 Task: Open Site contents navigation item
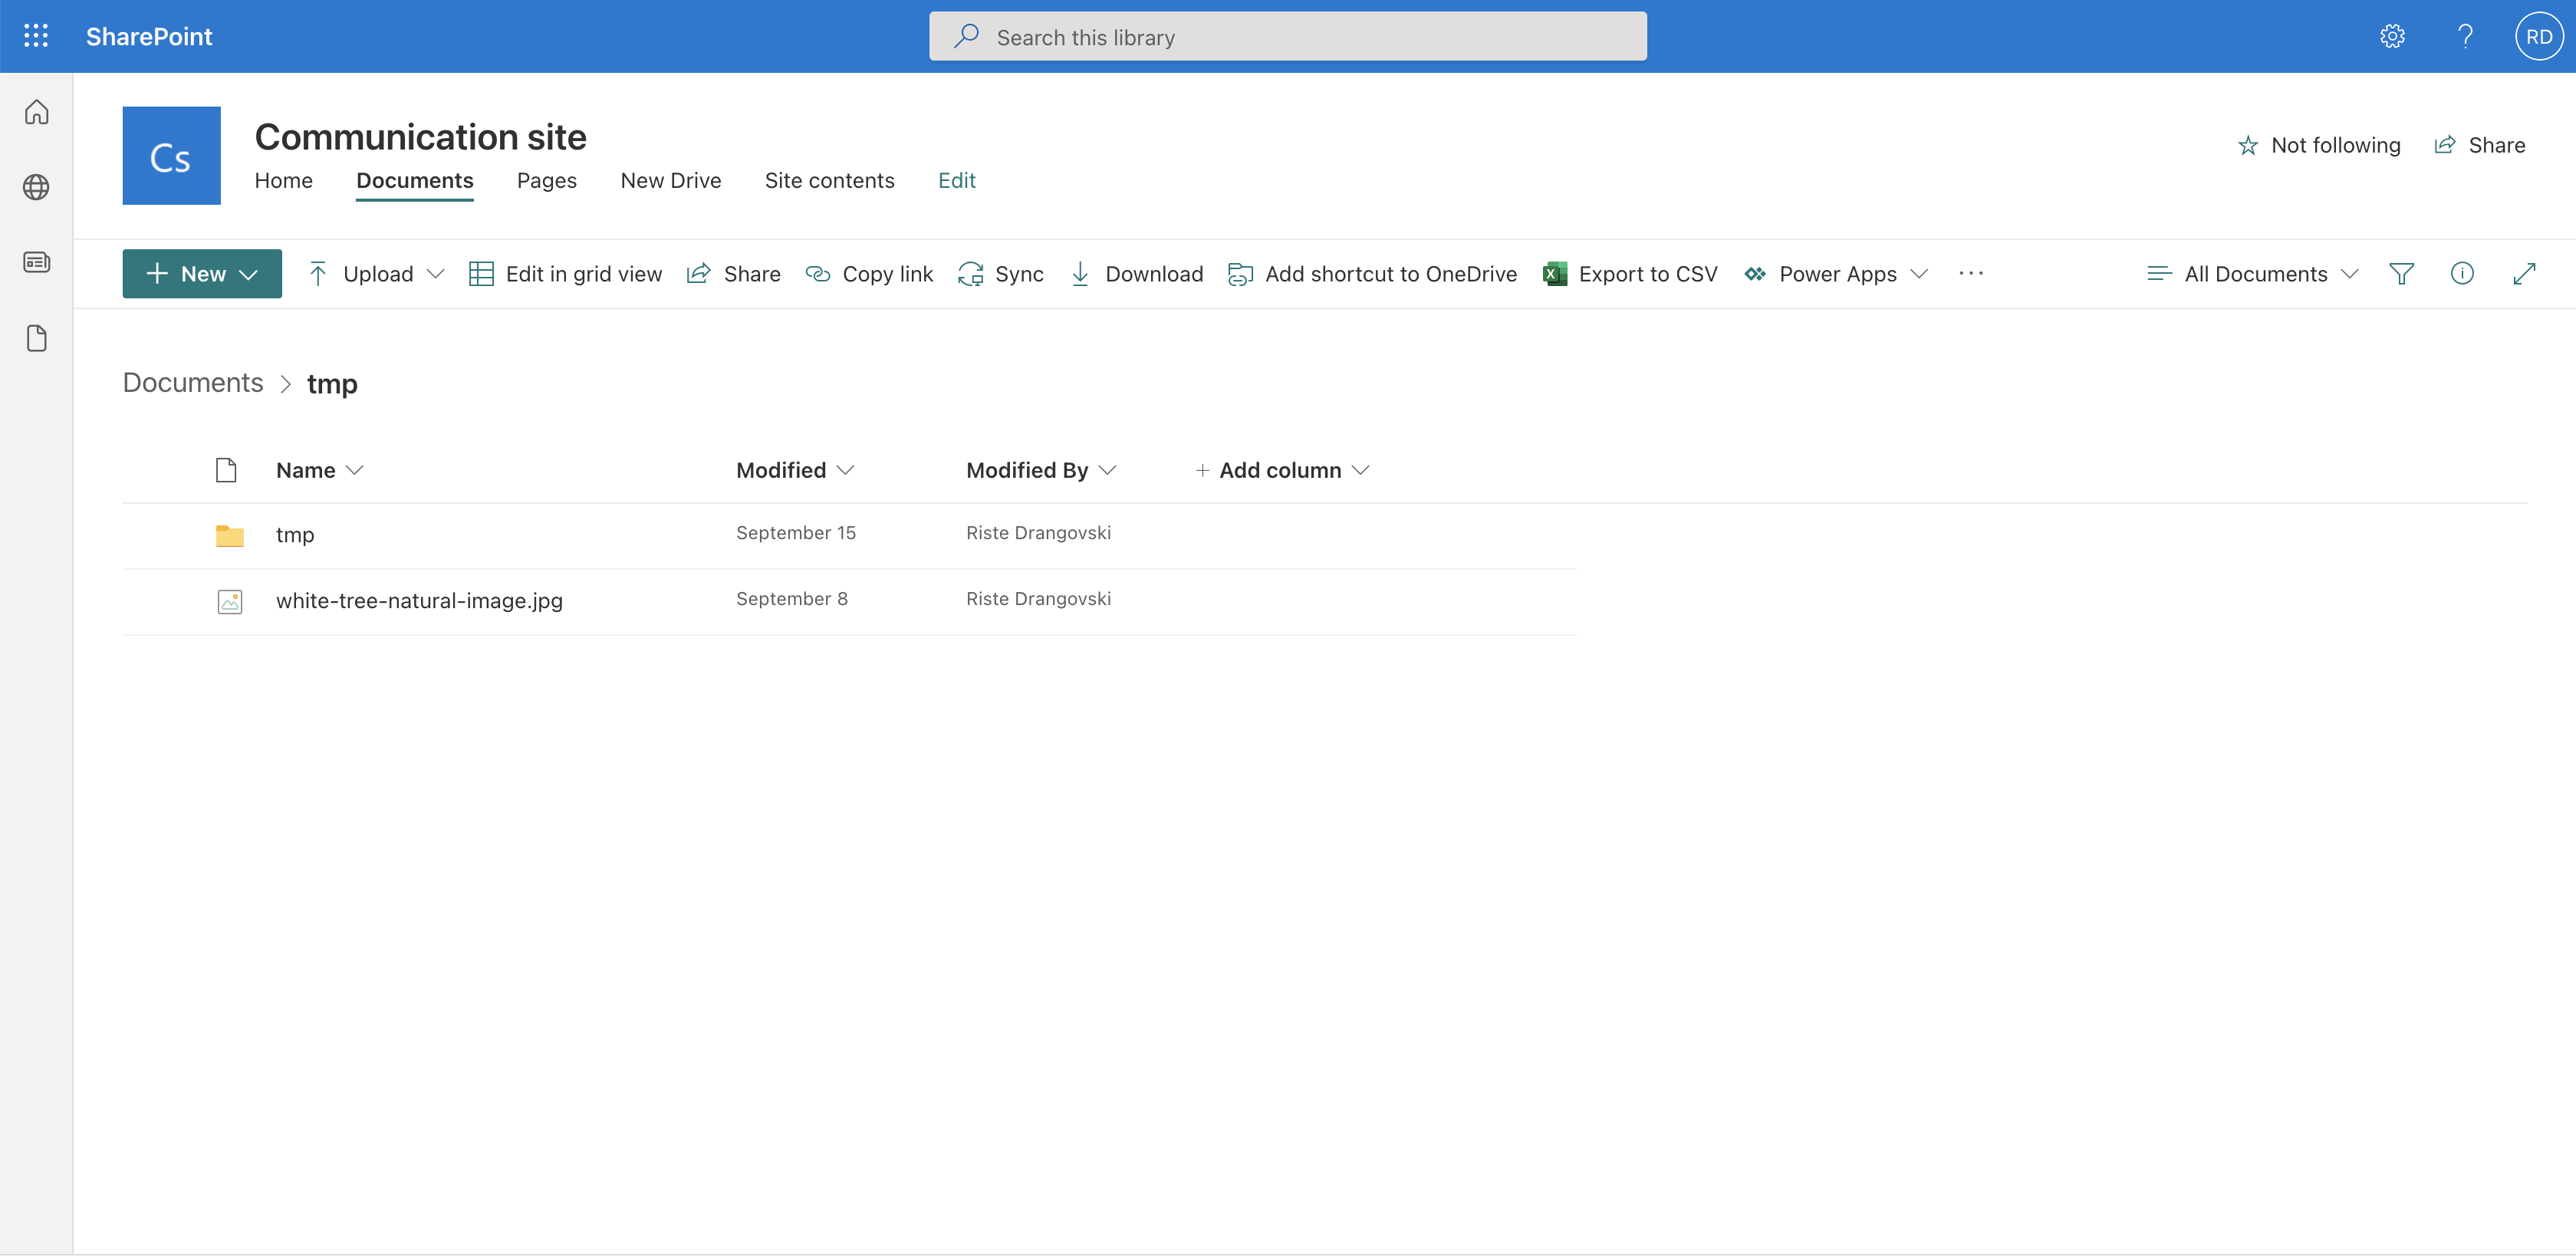[830, 181]
